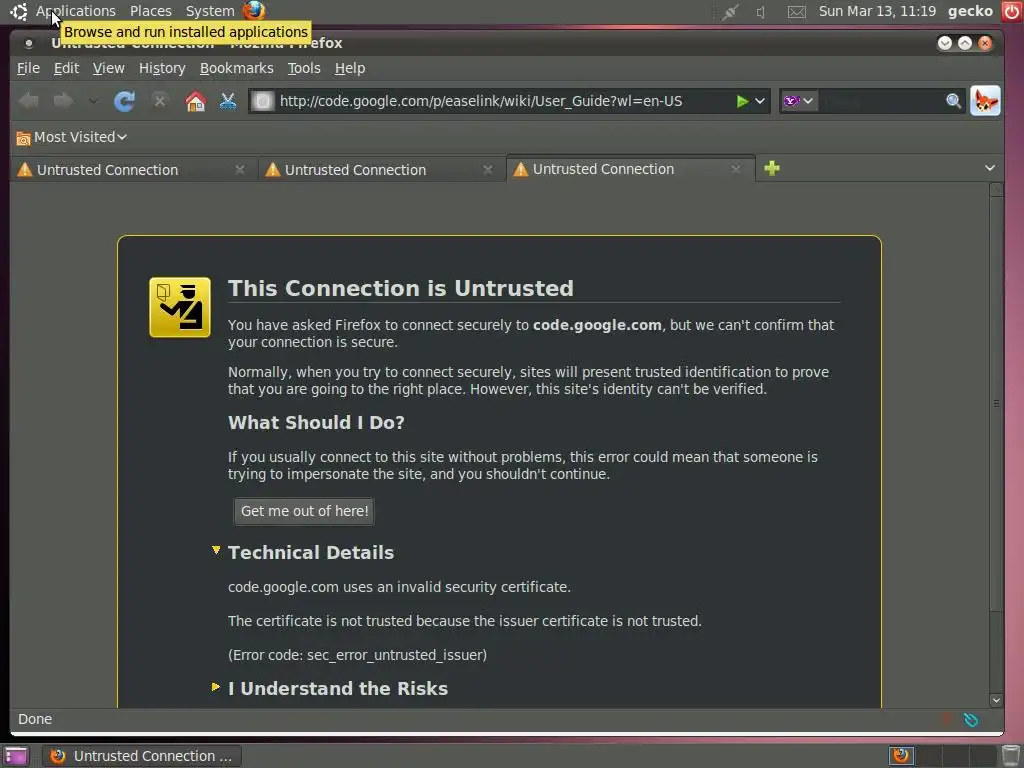Click the red status bar icon
The width and height of the screenshot is (1024, 768).
(946, 719)
